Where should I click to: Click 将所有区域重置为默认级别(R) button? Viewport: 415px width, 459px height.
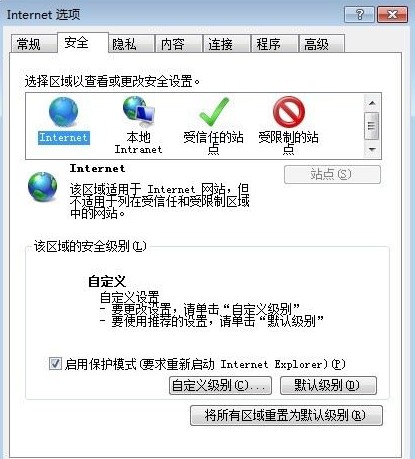point(286,415)
